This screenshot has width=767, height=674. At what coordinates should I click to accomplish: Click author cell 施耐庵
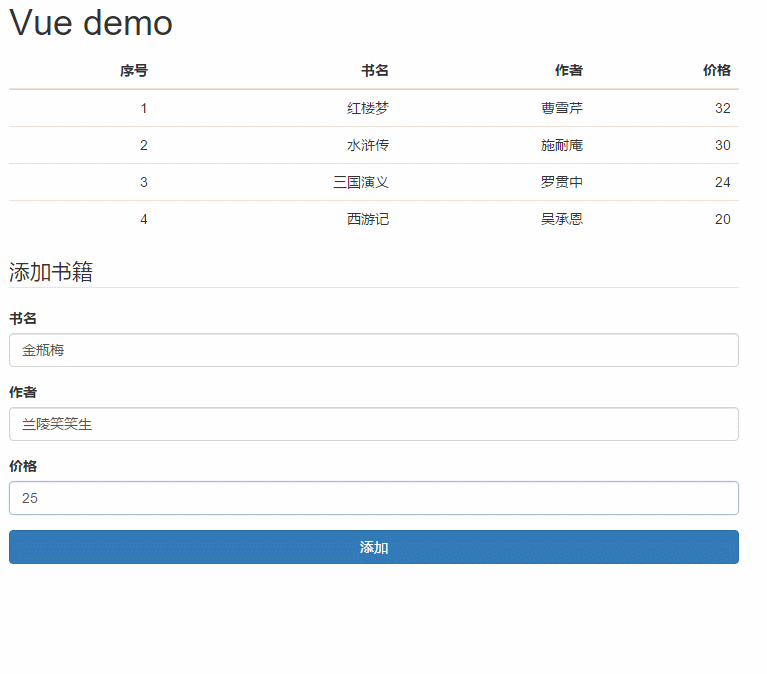coord(562,145)
